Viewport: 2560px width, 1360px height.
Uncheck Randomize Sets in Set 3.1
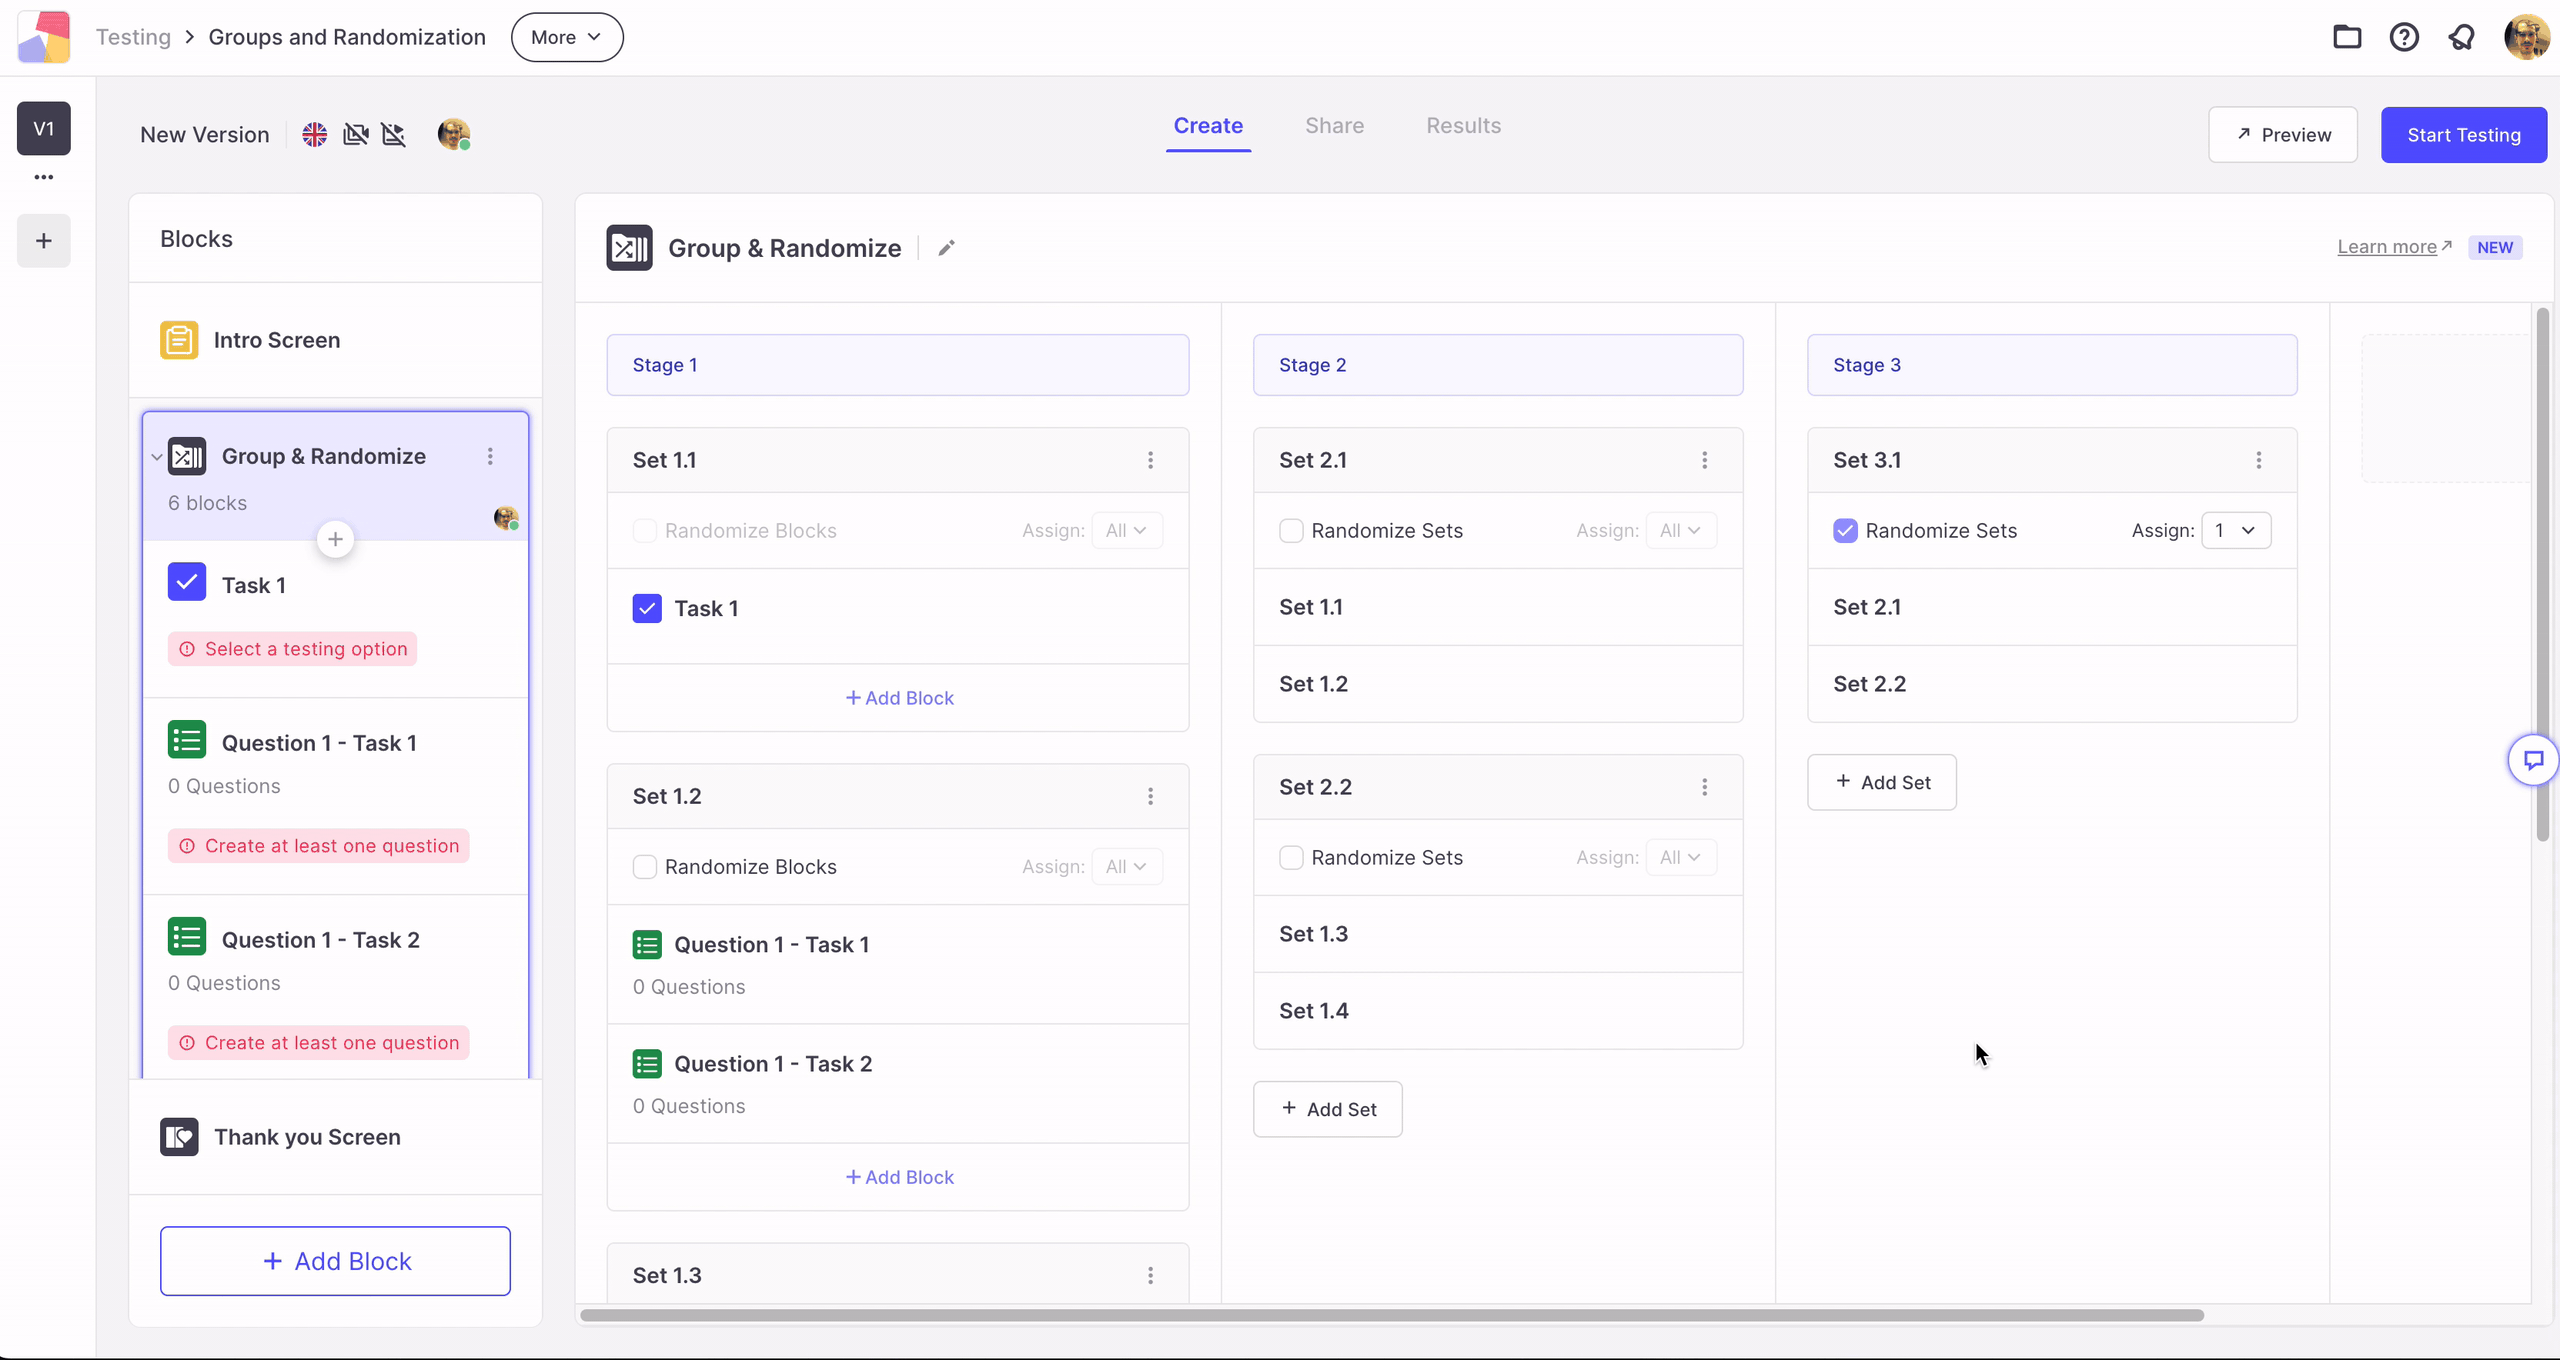1845,531
